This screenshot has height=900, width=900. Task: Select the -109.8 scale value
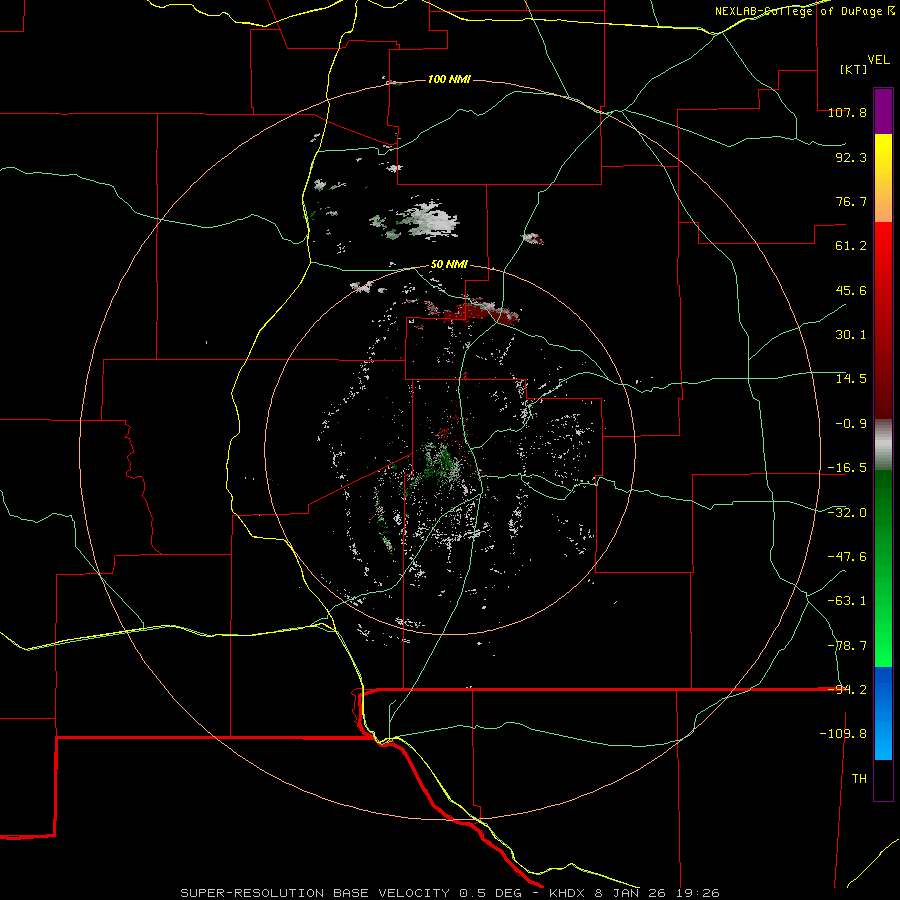(x=843, y=734)
